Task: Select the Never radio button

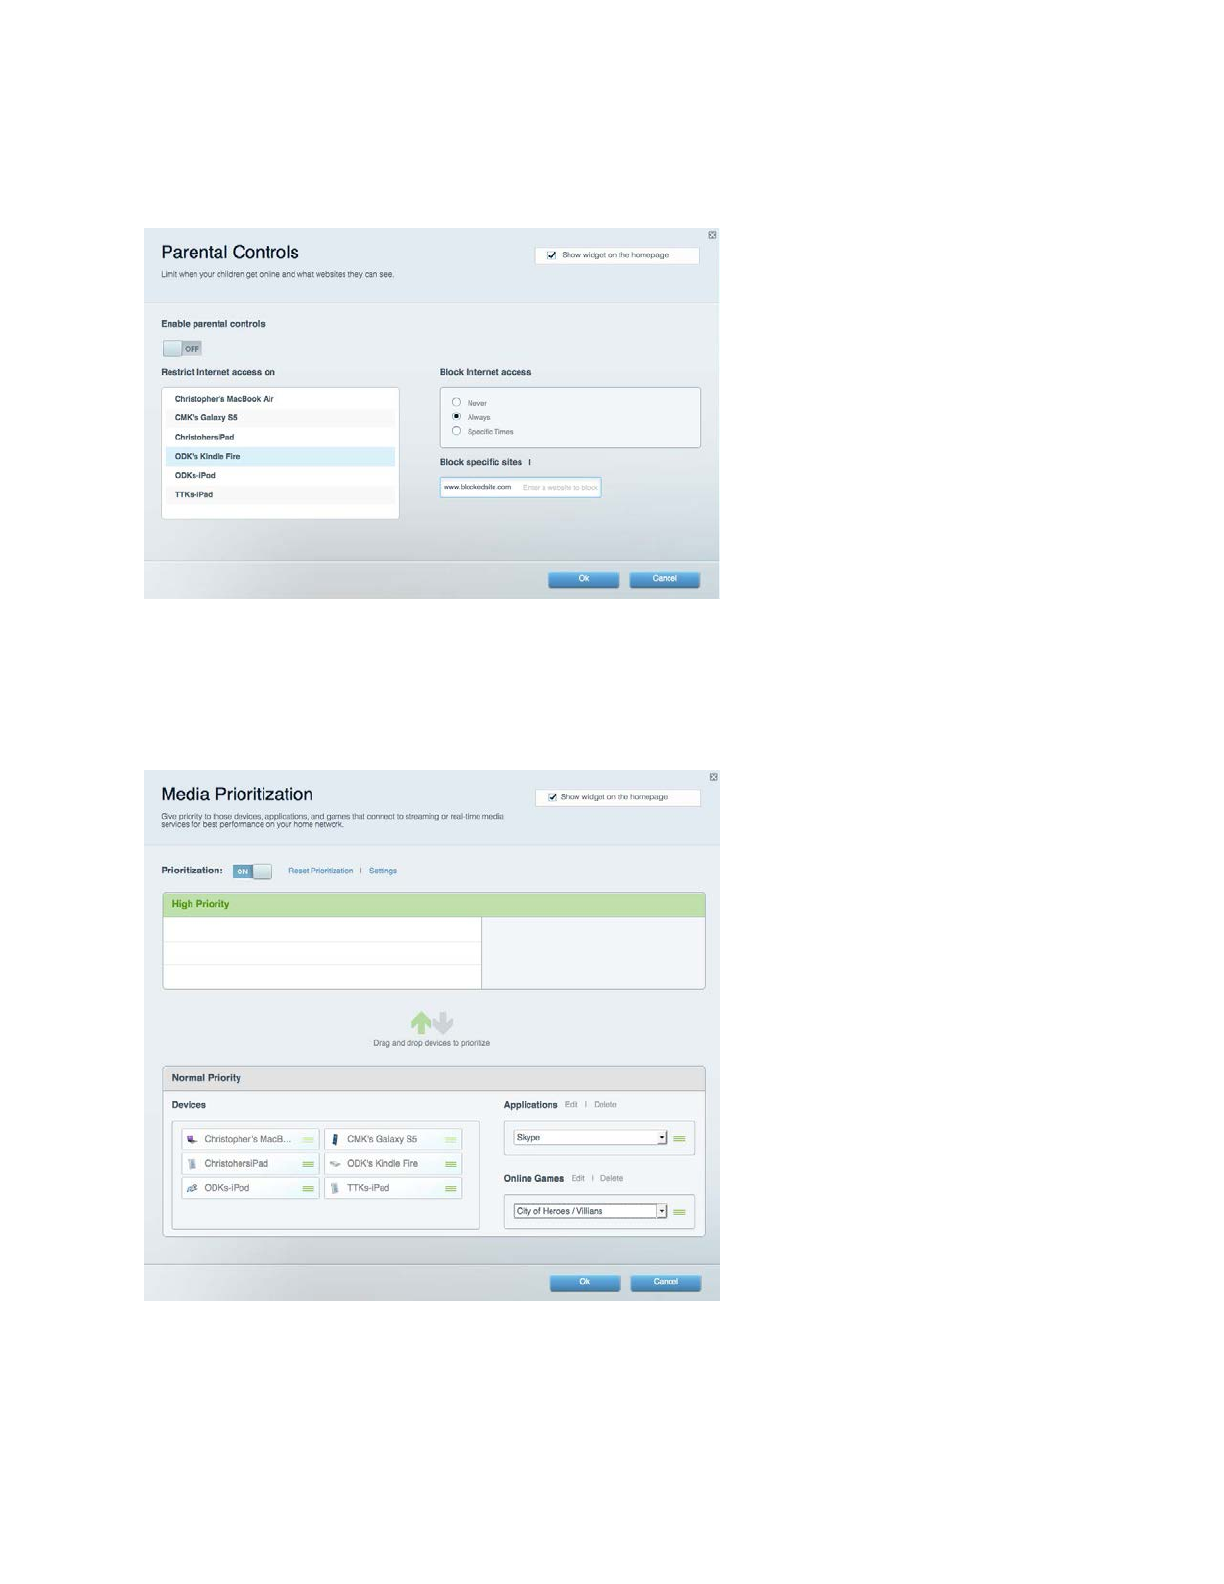Action: (x=457, y=402)
